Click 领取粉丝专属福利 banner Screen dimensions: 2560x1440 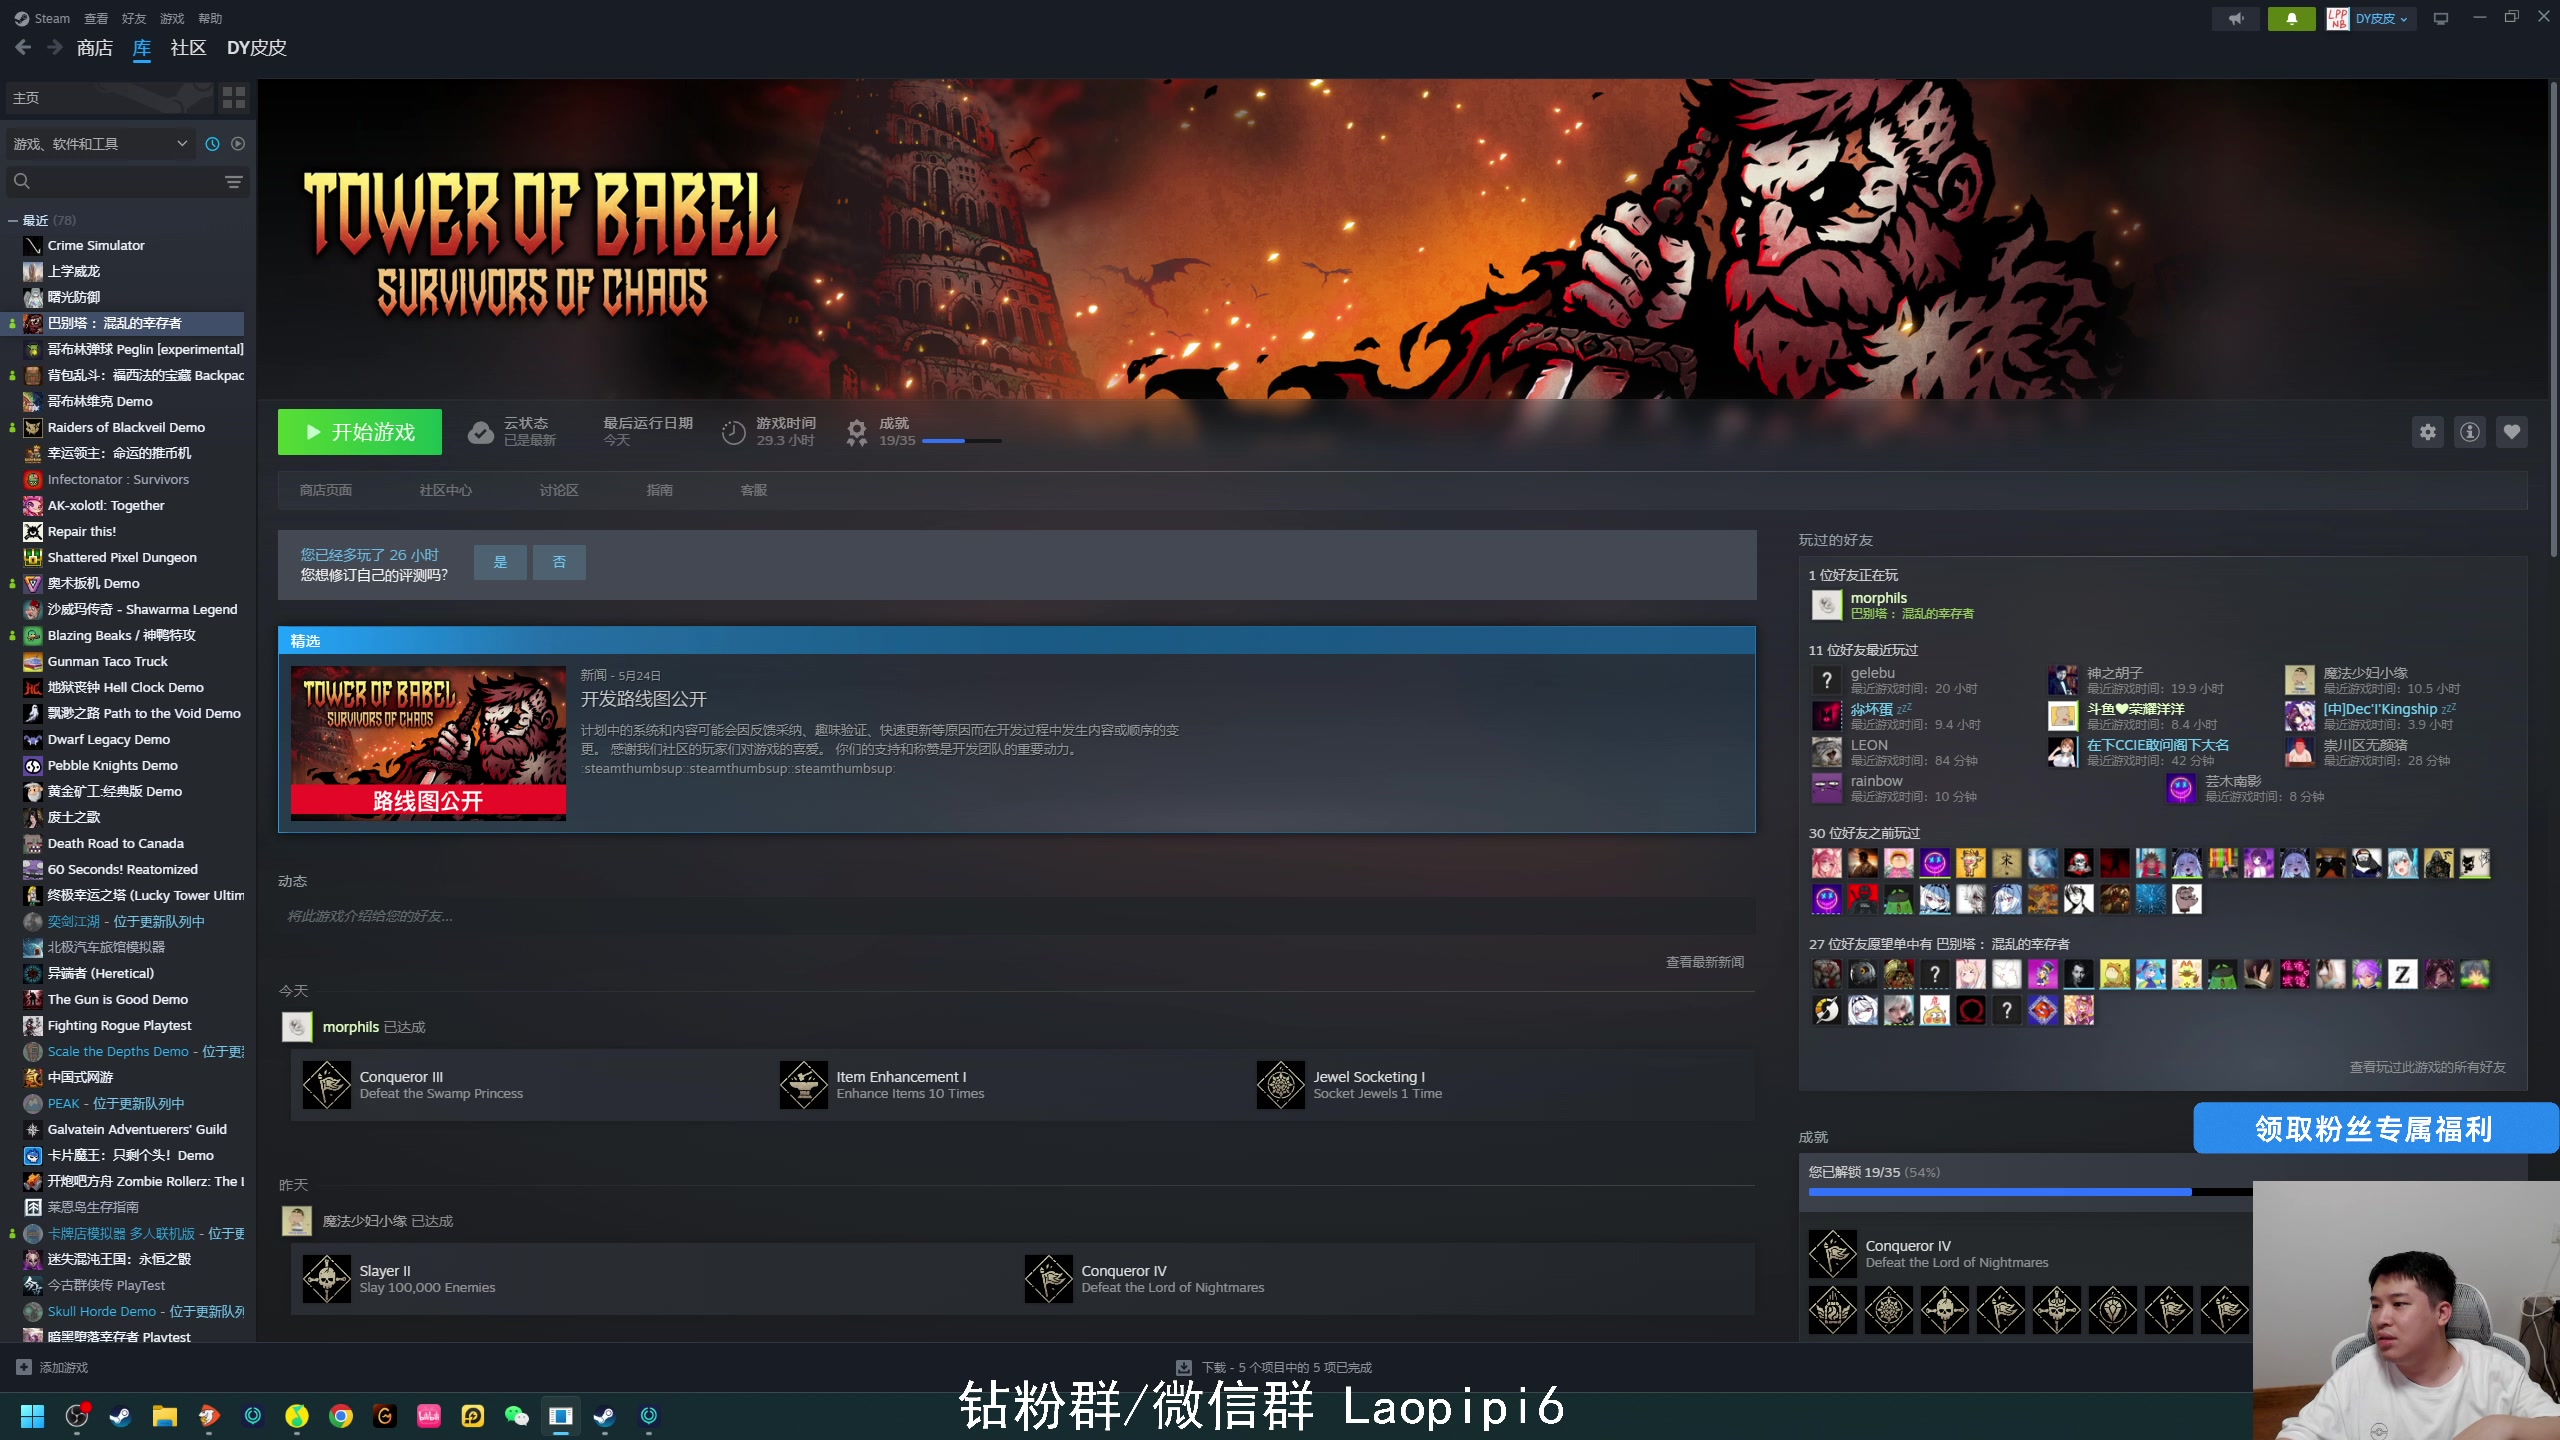point(2374,1128)
